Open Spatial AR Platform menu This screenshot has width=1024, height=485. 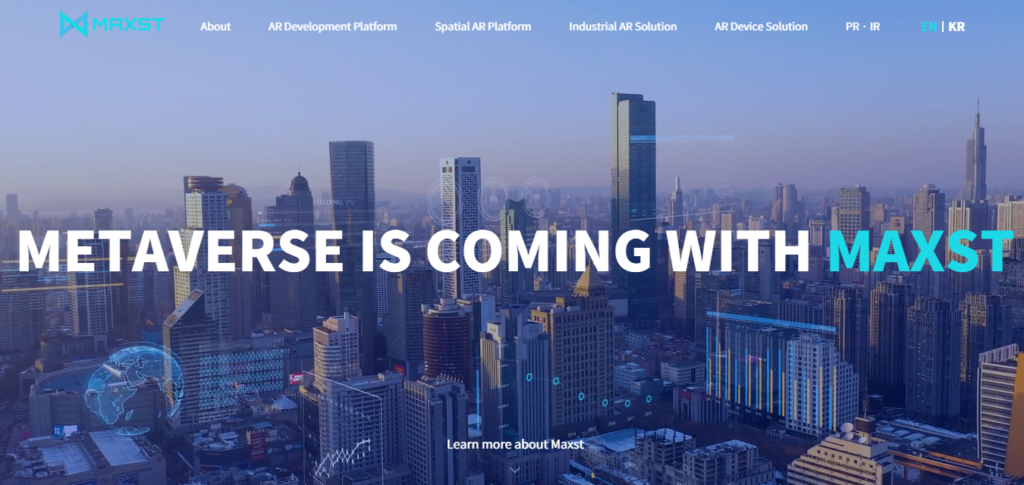pos(483,27)
